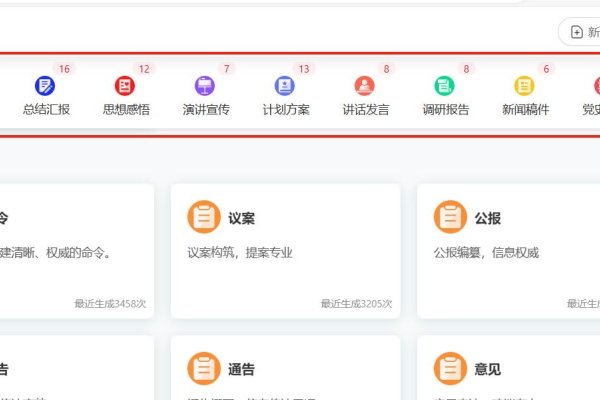
Task: Click the badge showing 6
Action: point(546,69)
